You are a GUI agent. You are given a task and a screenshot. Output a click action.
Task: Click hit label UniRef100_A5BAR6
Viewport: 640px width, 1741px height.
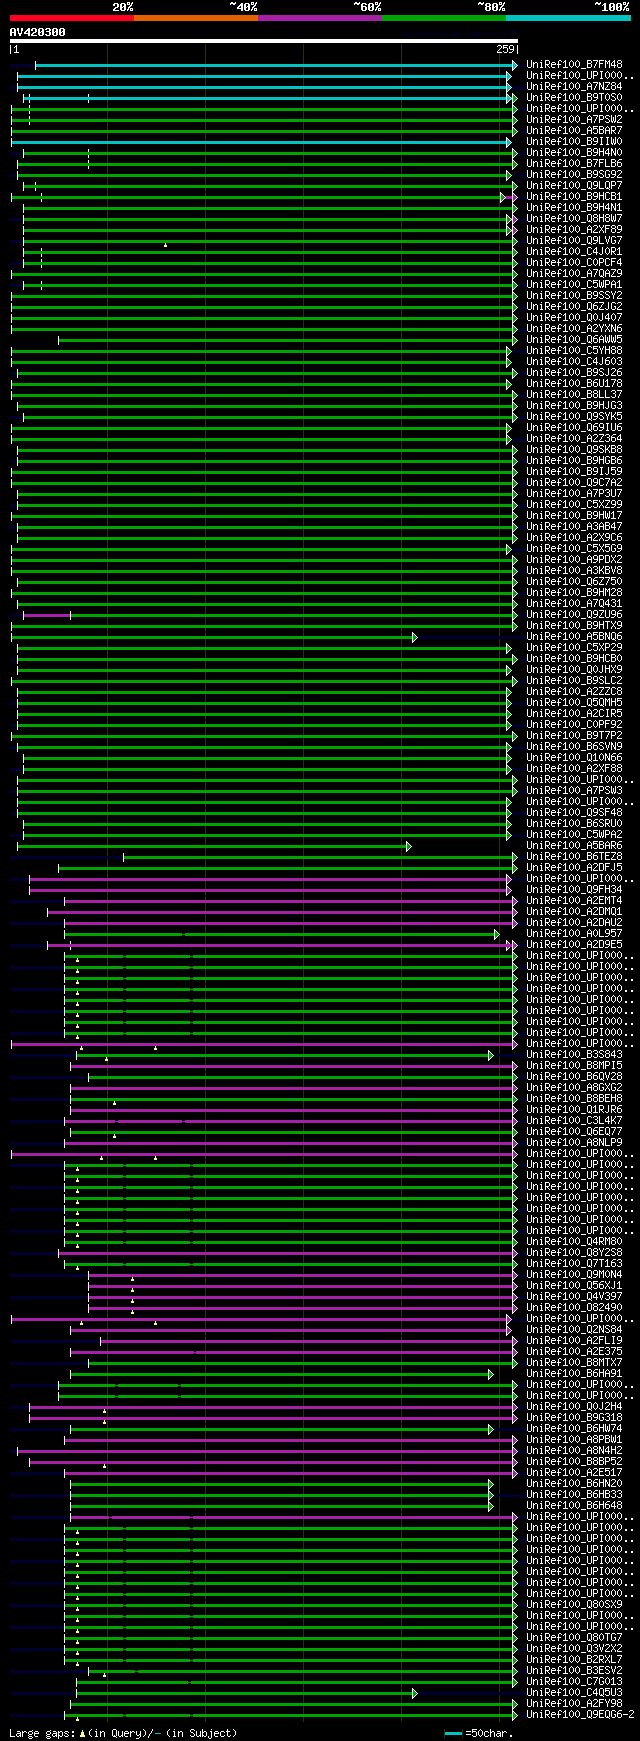pos(574,846)
